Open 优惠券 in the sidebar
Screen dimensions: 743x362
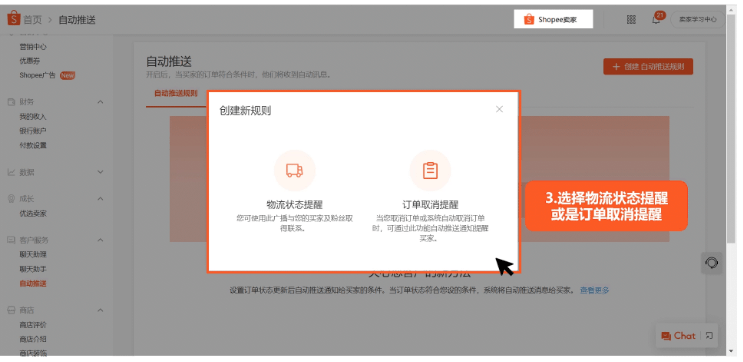[x=30, y=61]
